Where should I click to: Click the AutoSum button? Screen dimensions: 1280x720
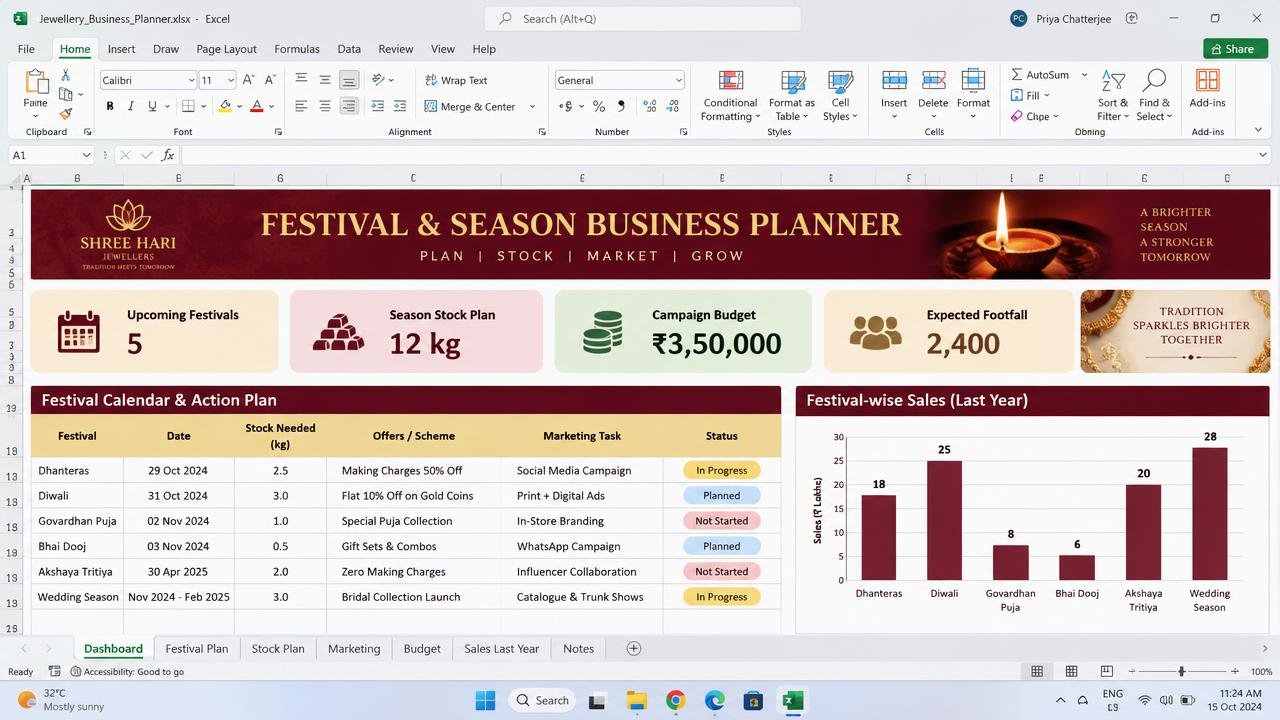point(1039,75)
